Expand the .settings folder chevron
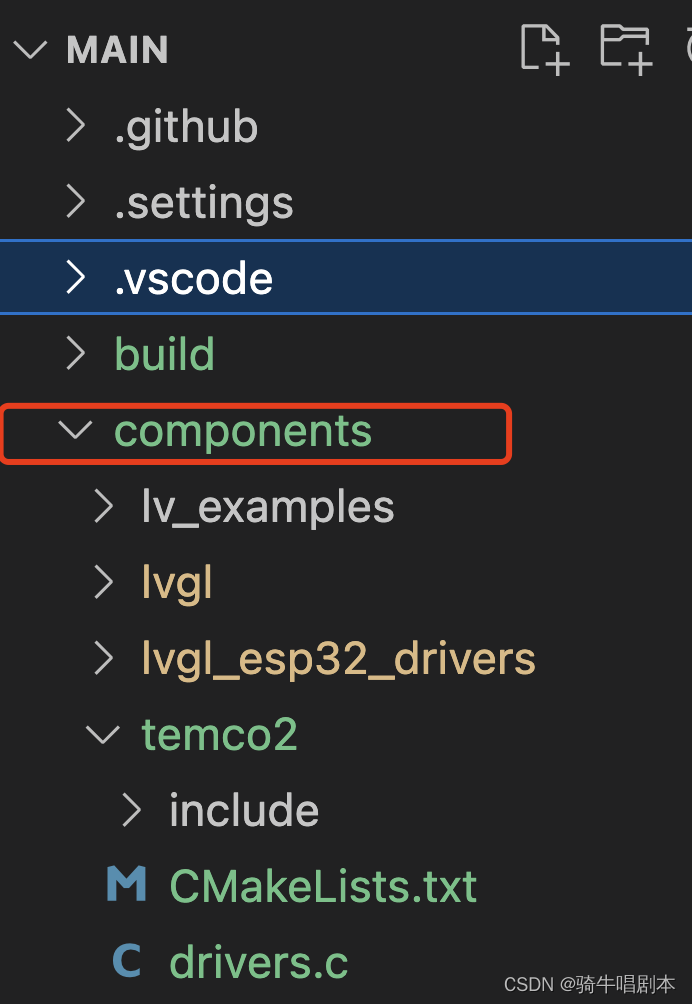This screenshot has height=1004, width=692. click(76, 202)
